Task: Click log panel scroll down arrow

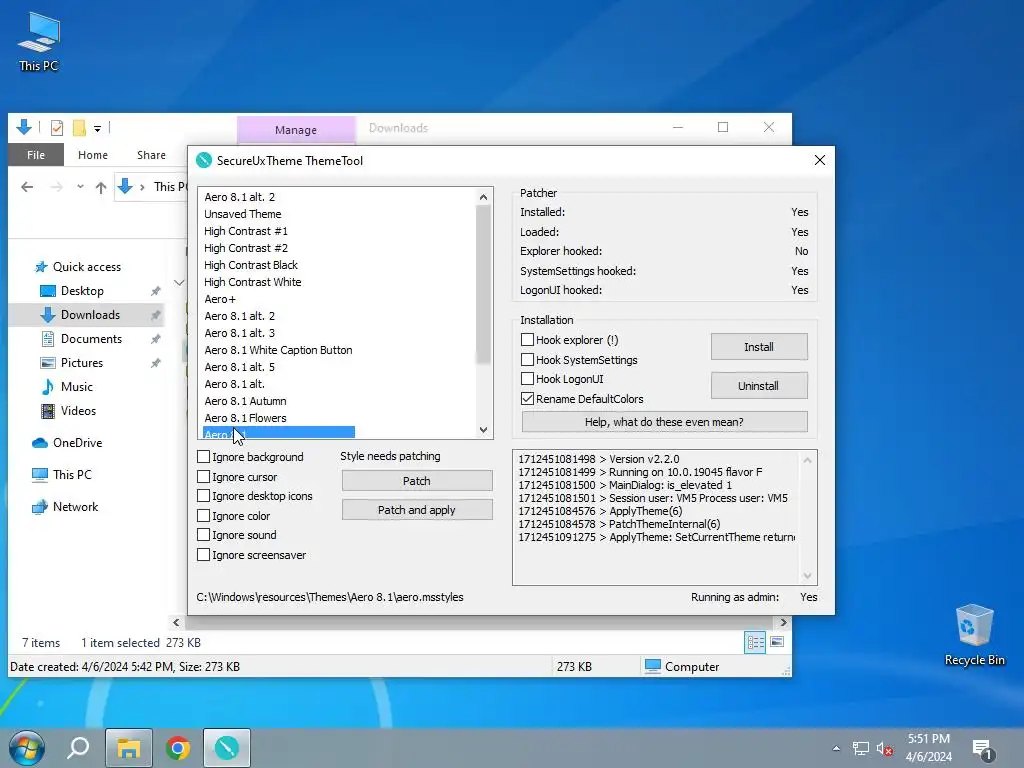Action: click(x=807, y=575)
